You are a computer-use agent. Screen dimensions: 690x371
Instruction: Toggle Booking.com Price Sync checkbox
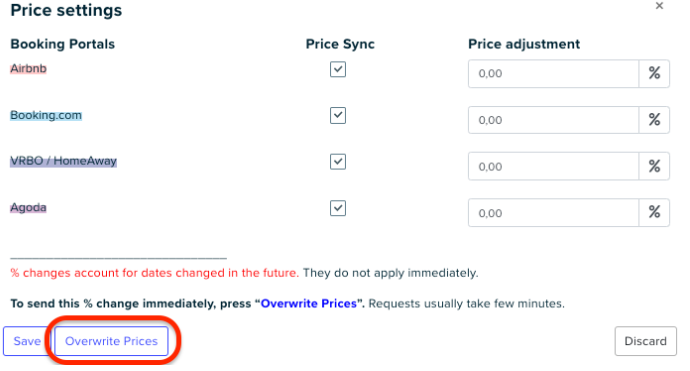(x=338, y=115)
